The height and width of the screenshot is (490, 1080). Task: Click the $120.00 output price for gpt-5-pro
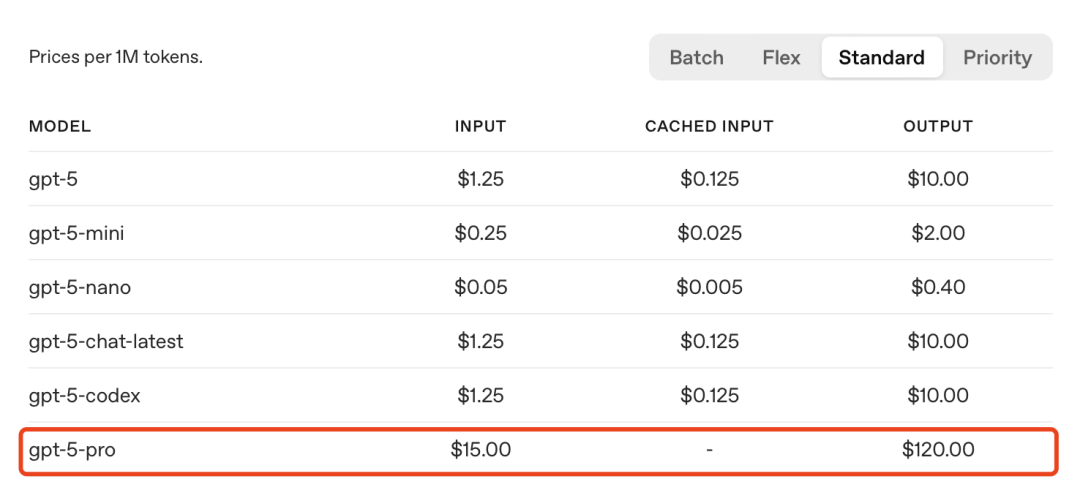tap(937, 450)
